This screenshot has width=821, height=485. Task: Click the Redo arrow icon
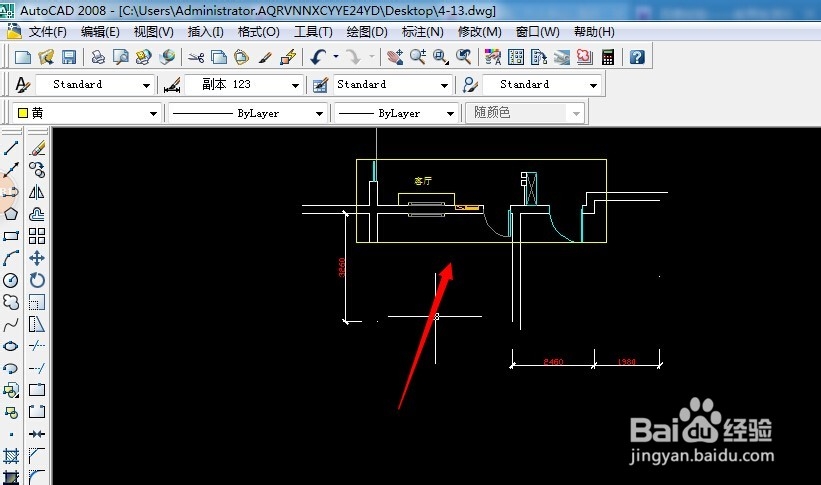click(354, 57)
